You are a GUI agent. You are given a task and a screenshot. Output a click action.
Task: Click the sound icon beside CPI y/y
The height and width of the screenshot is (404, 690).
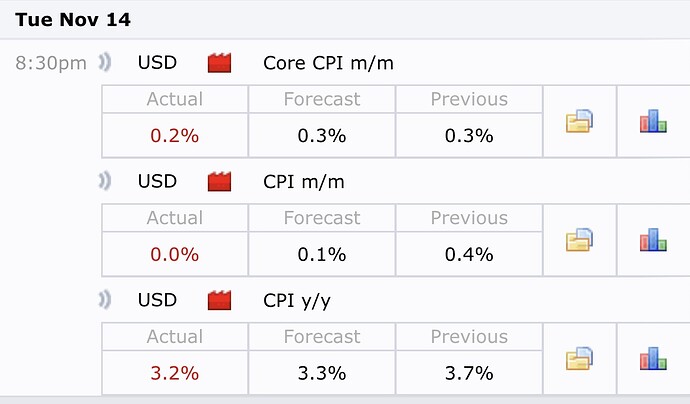click(104, 300)
